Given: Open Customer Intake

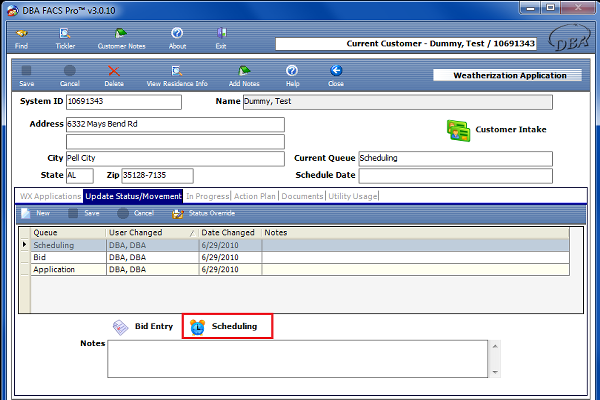Looking at the screenshot, I should point(497,130).
